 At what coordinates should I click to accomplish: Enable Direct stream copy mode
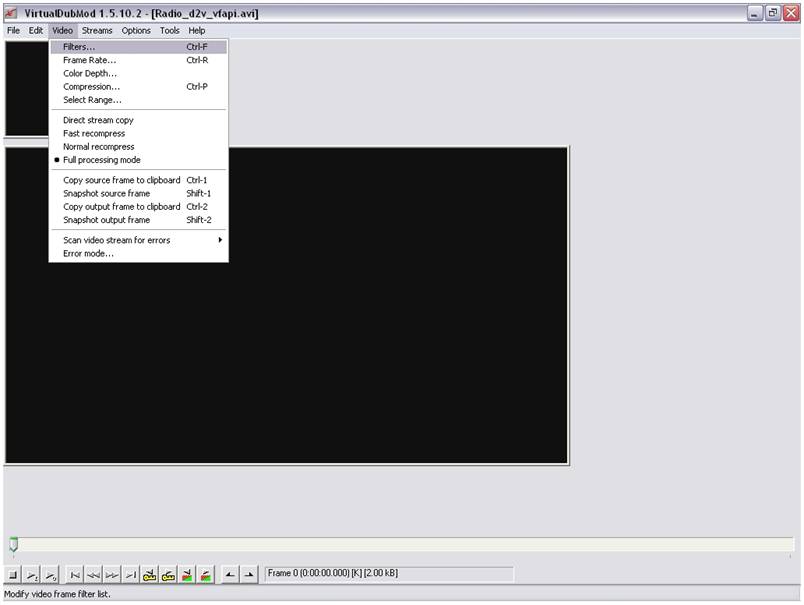tap(138, 120)
